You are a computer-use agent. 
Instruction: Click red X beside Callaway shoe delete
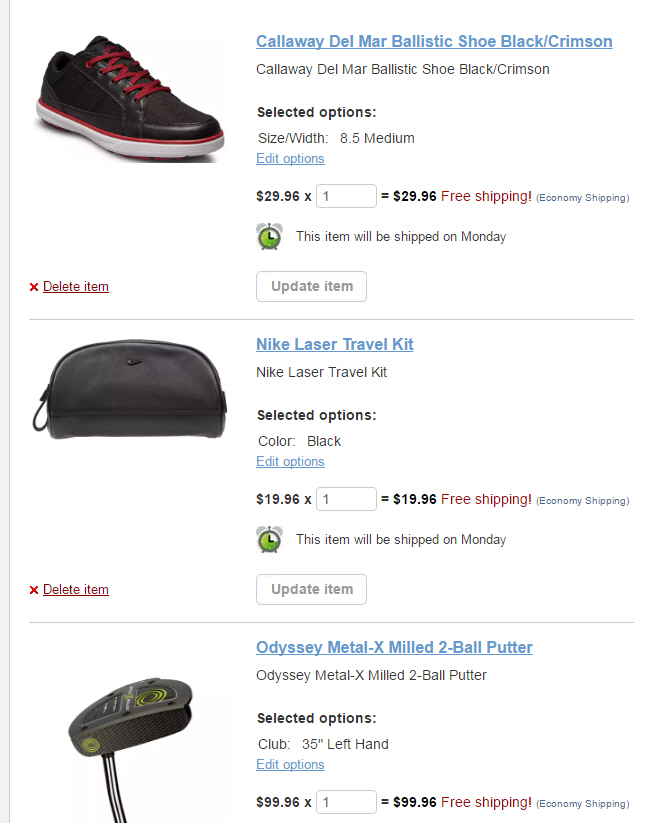[34, 287]
